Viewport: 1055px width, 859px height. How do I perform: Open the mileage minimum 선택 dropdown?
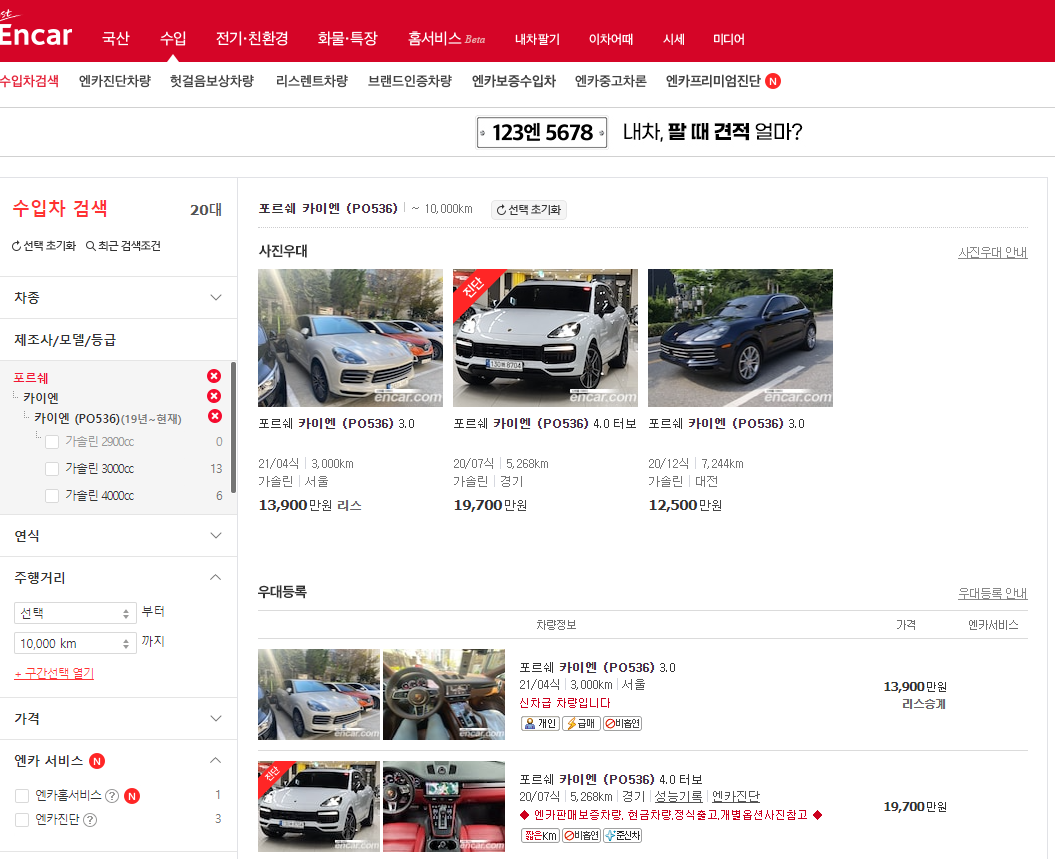click(x=75, y=613)
